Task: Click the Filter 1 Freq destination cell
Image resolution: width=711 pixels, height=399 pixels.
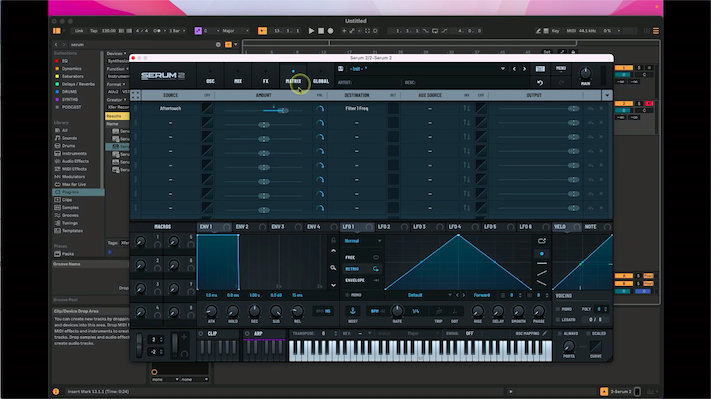Action: (x=357, y=108)
